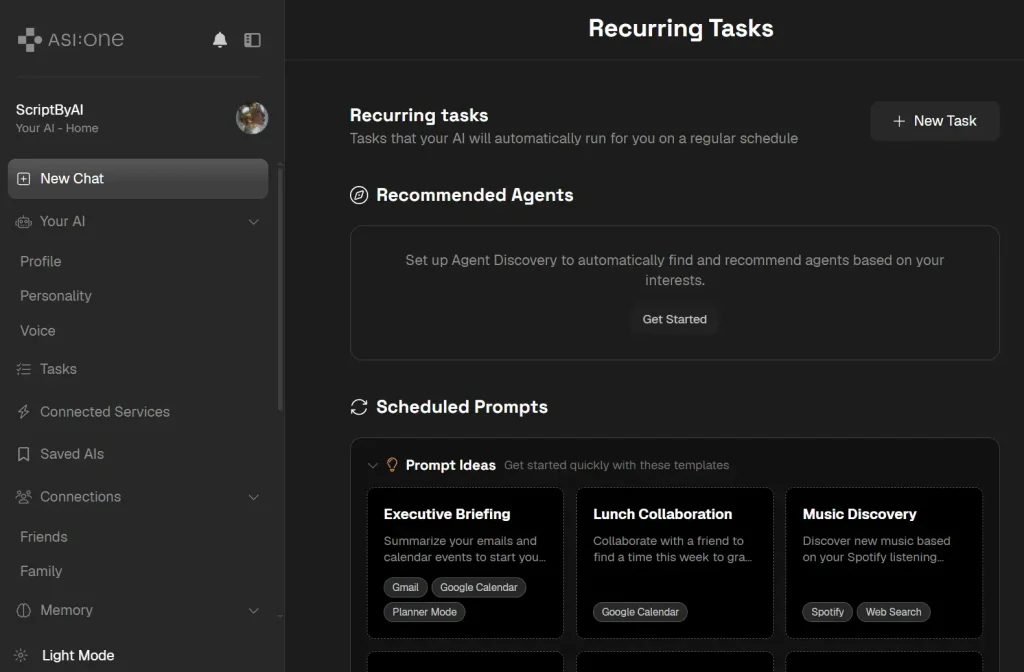Click the ScriptByAI profile avatar
The height and width of the screenshot is (672, 1024).
pos(252,118)
